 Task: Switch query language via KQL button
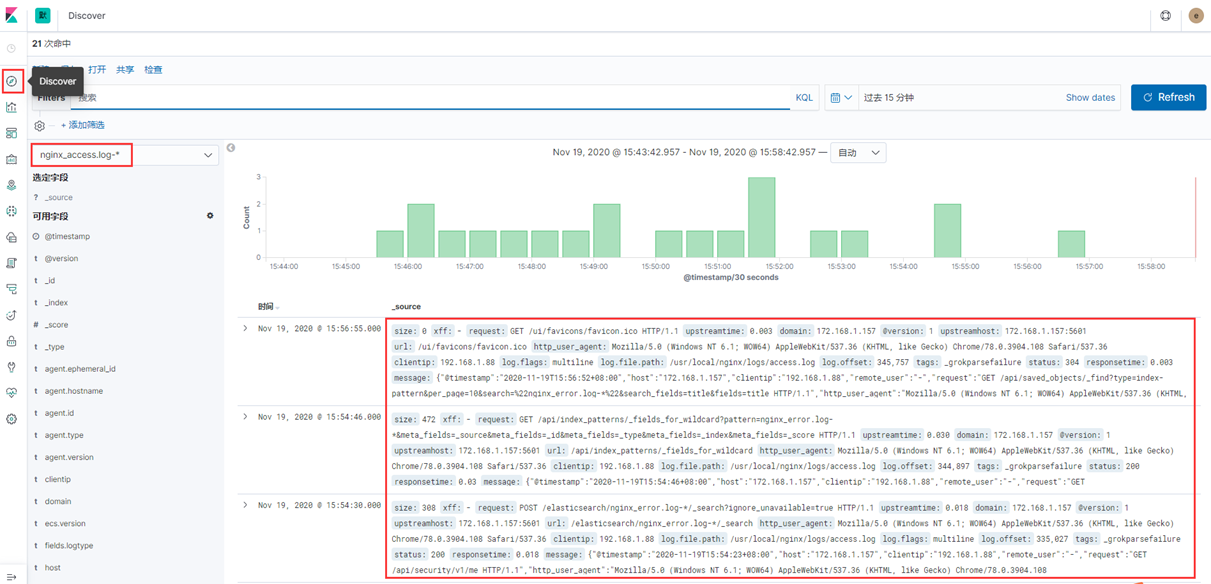(x=804, y=97)
